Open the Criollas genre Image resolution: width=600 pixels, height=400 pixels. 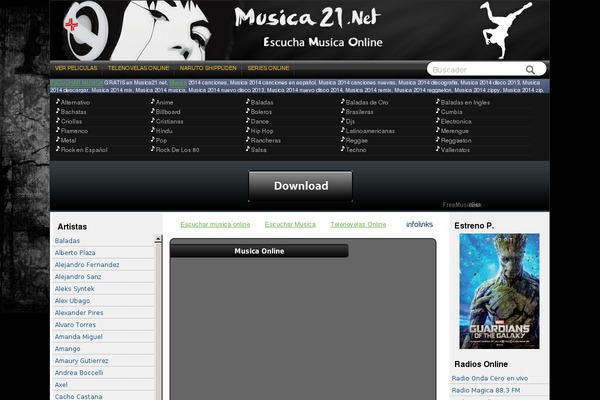click(x=71, y=121)
